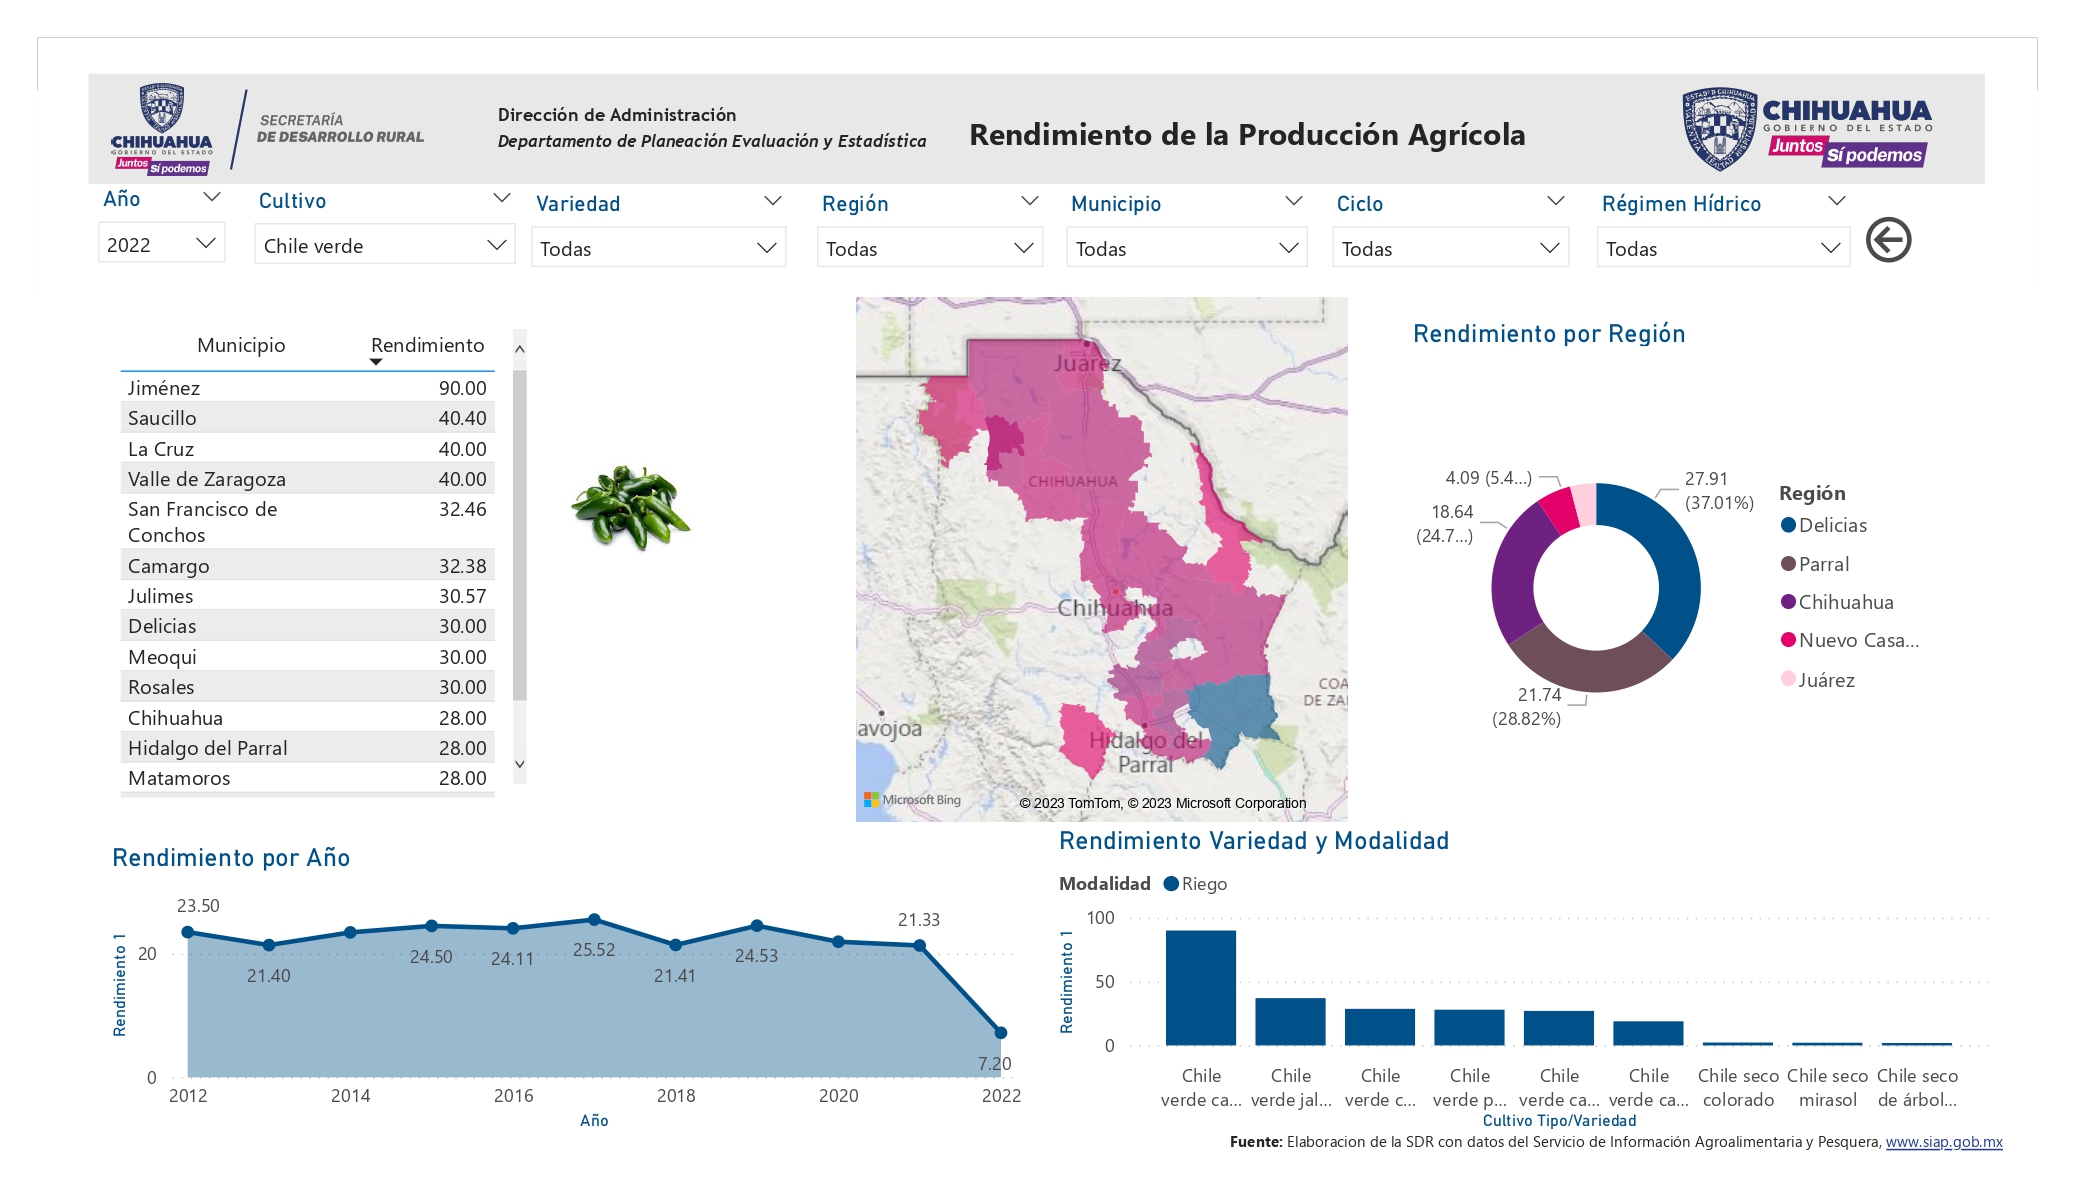Select the La Cruz table row
The height and width of the screenshot is (1200, 2075).
click(x=307, y=449)
